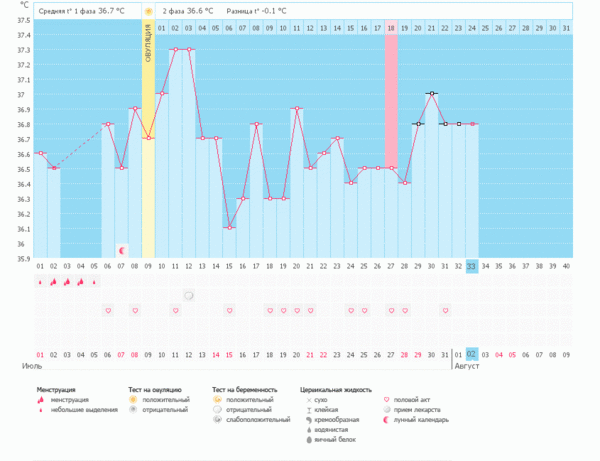Click the menstruation drop on cycle day 01

click(41, 282)
